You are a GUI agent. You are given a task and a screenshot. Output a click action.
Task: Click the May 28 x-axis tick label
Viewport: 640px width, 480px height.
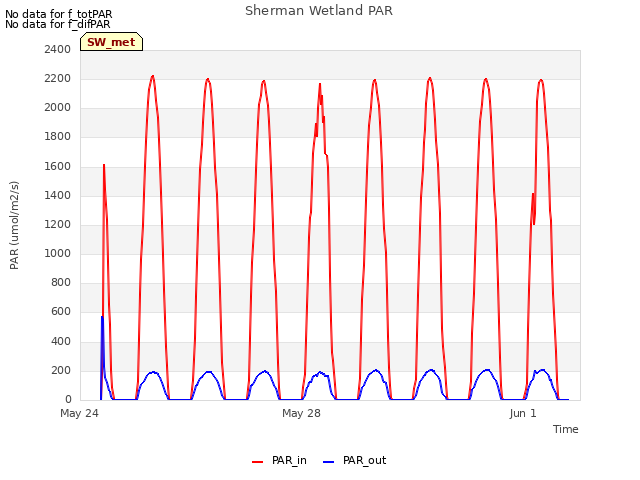(x=301, y=413)
